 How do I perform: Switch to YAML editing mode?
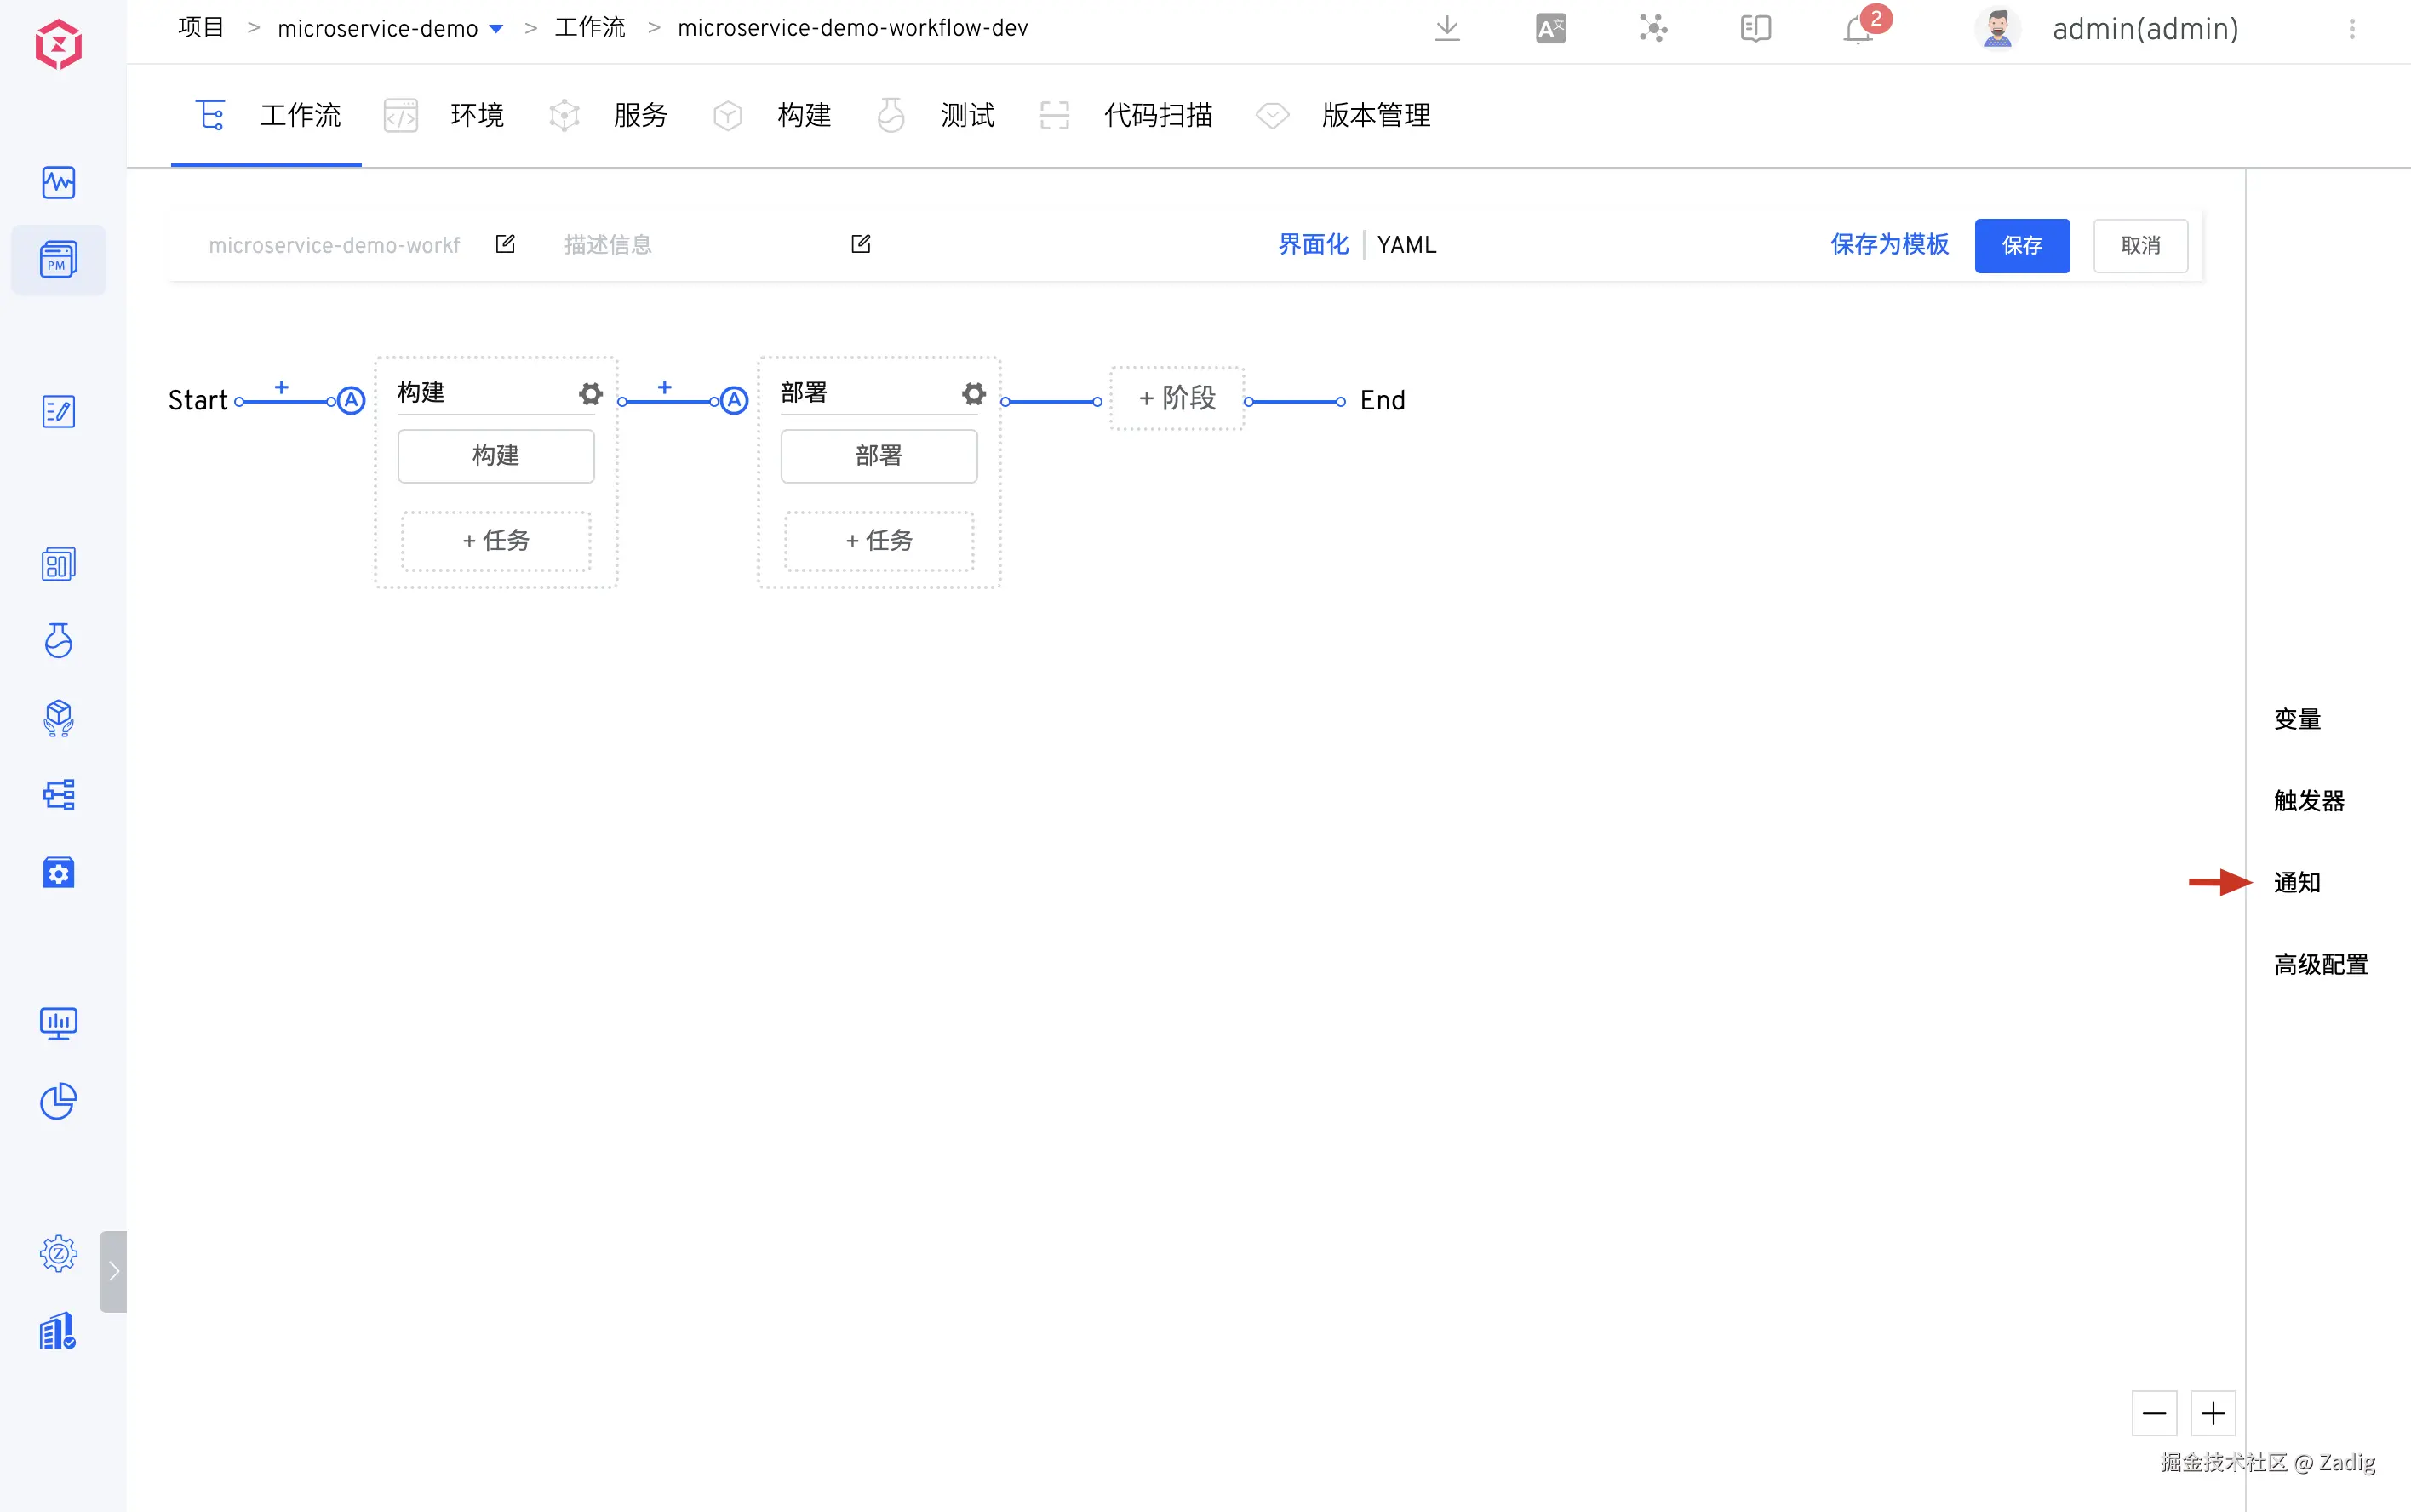point(1406,245)
